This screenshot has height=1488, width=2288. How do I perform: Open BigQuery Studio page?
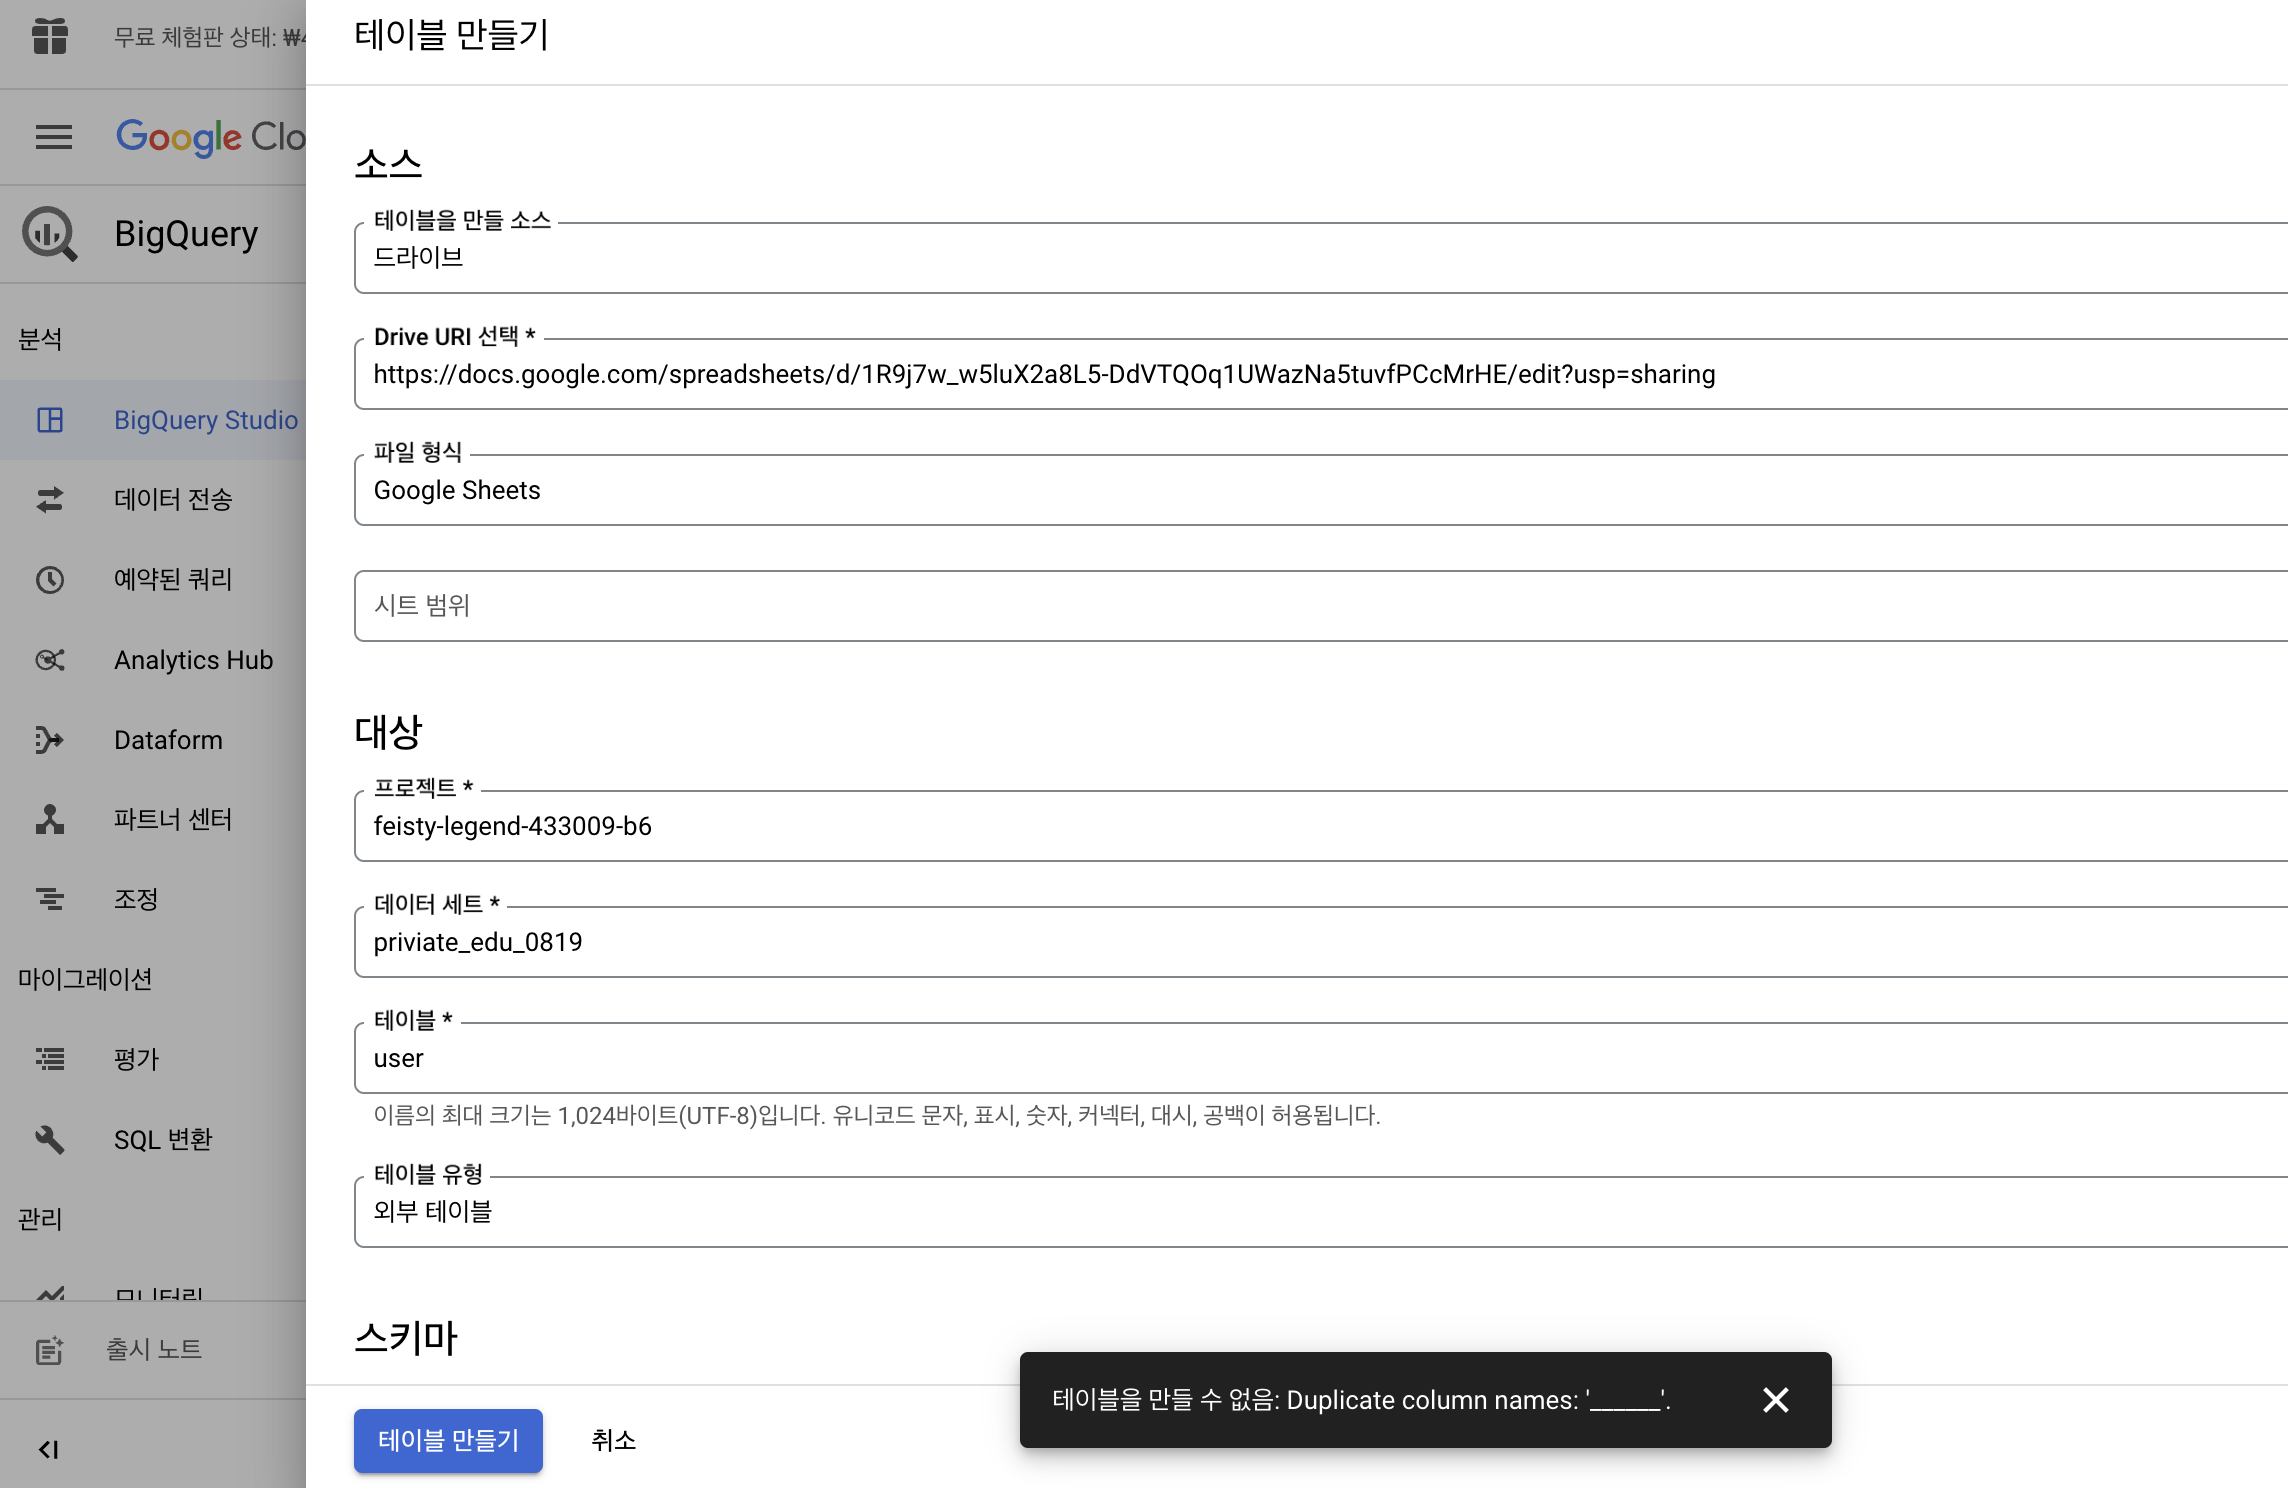[x=153, y=420]
